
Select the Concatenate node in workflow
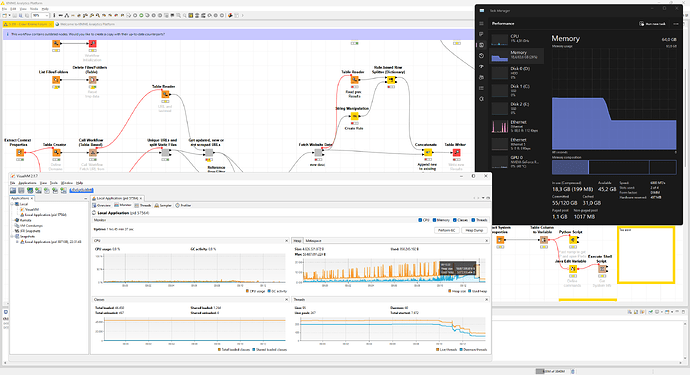click(x=427, y=153)
